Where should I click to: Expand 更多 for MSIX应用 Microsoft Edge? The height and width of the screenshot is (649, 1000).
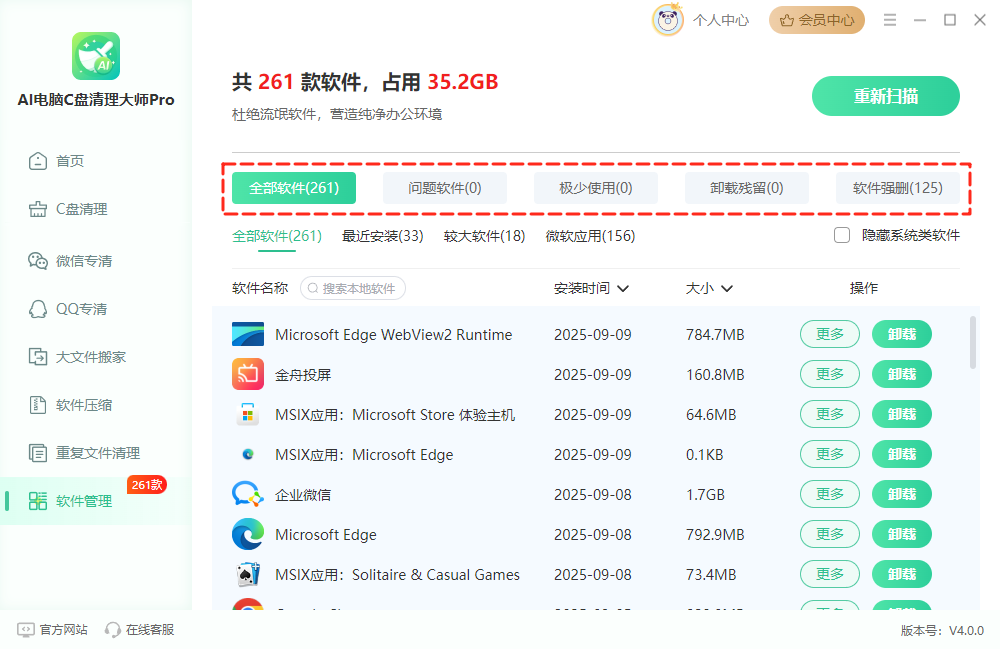pyautogui.click(x=830, y=454)
